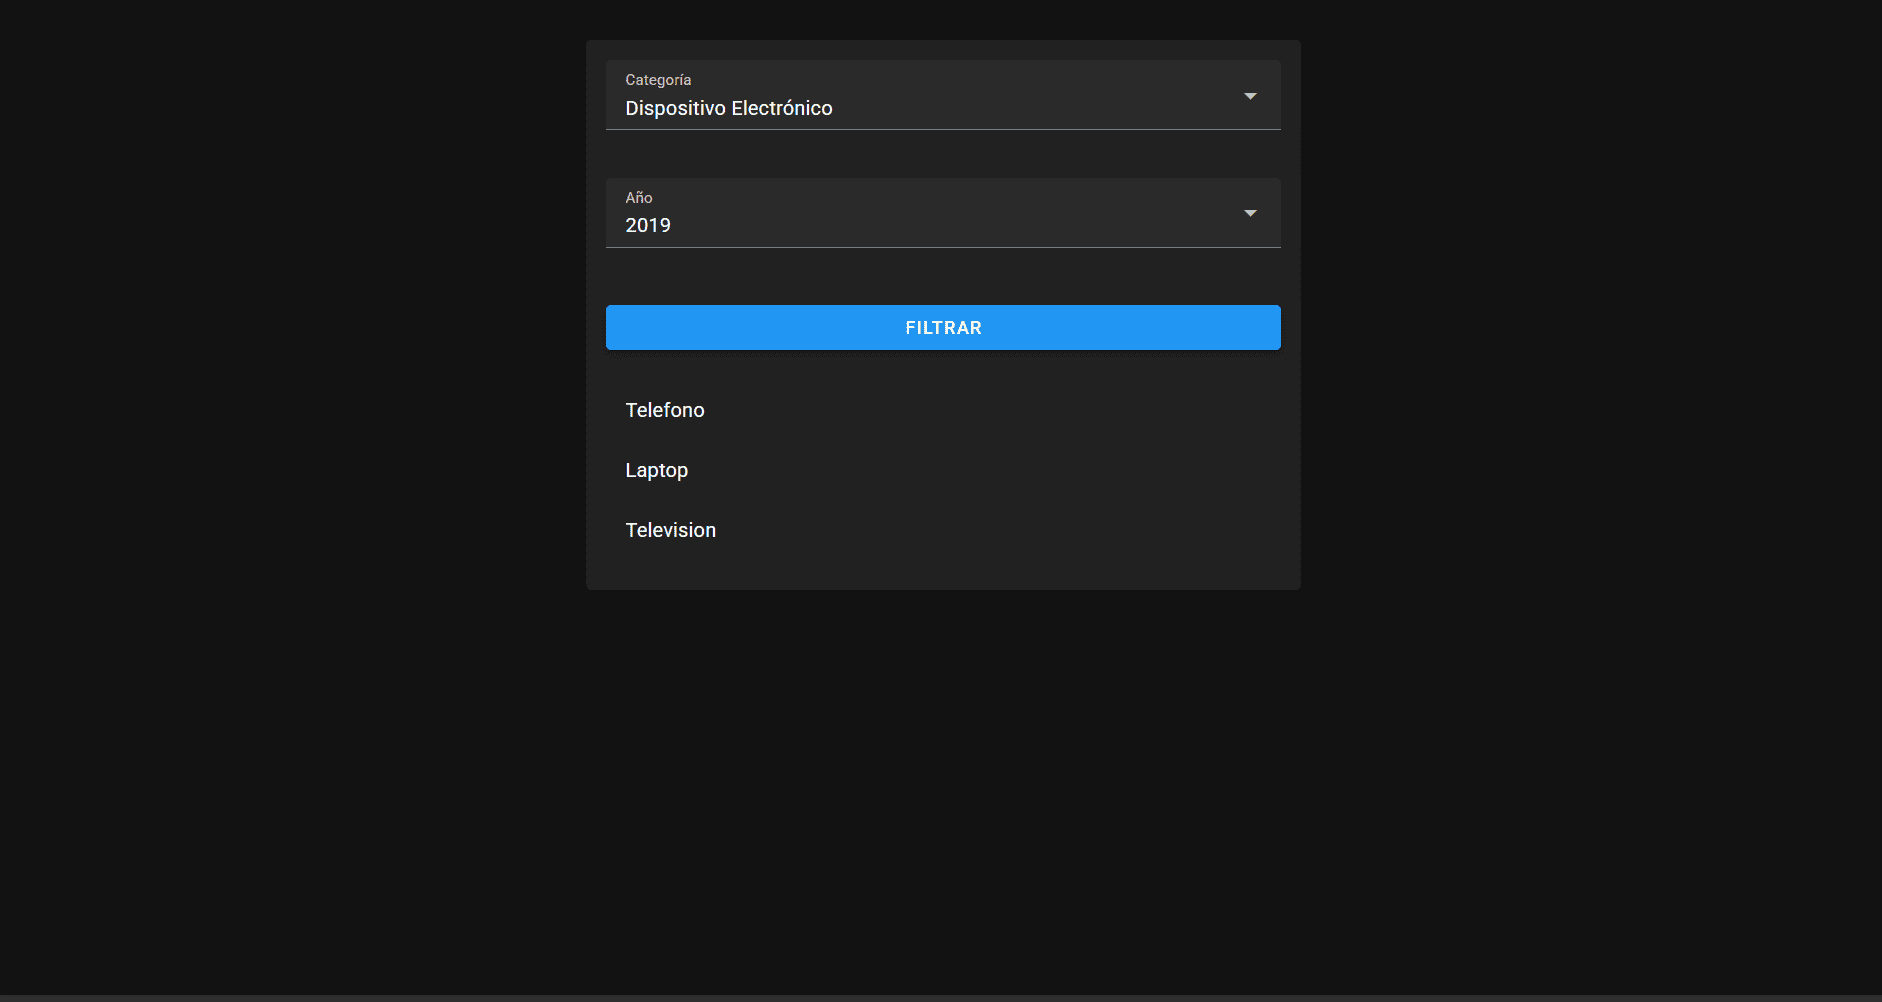Screen dimensions: 1882x1002
Task: Click the dropdown arrow beside Dispositivo Electrónico
Action: (x=1251, y=95)
